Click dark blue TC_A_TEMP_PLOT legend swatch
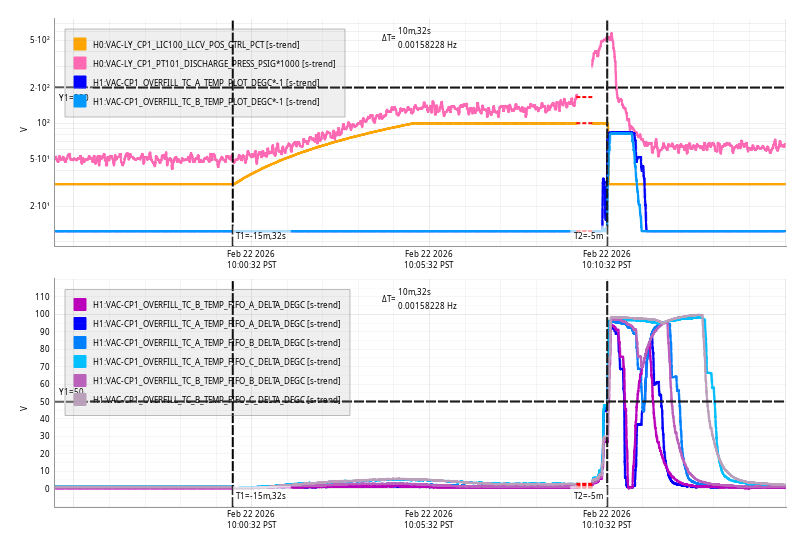804x551 pixels. (80, 82)
